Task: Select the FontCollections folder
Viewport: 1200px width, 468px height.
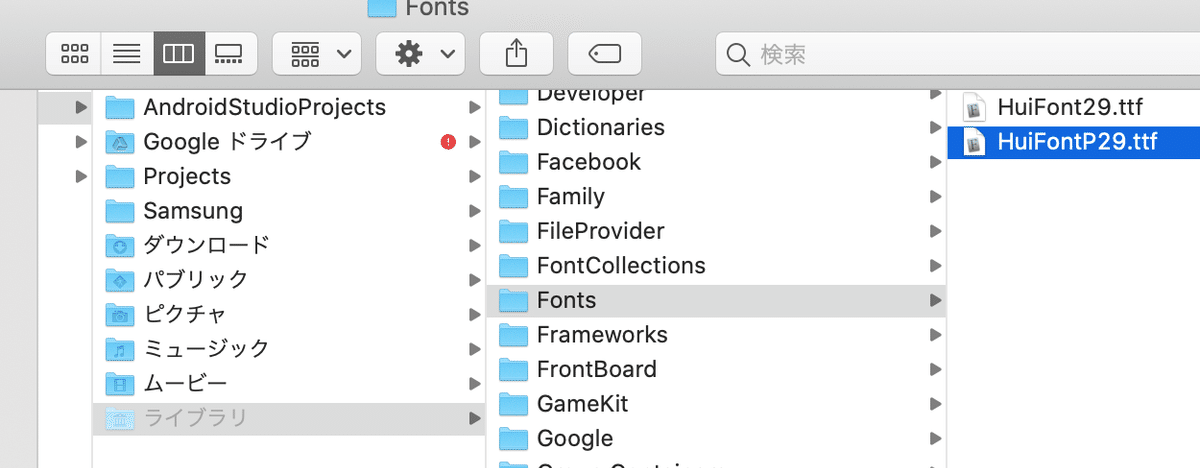Action: 716,266
